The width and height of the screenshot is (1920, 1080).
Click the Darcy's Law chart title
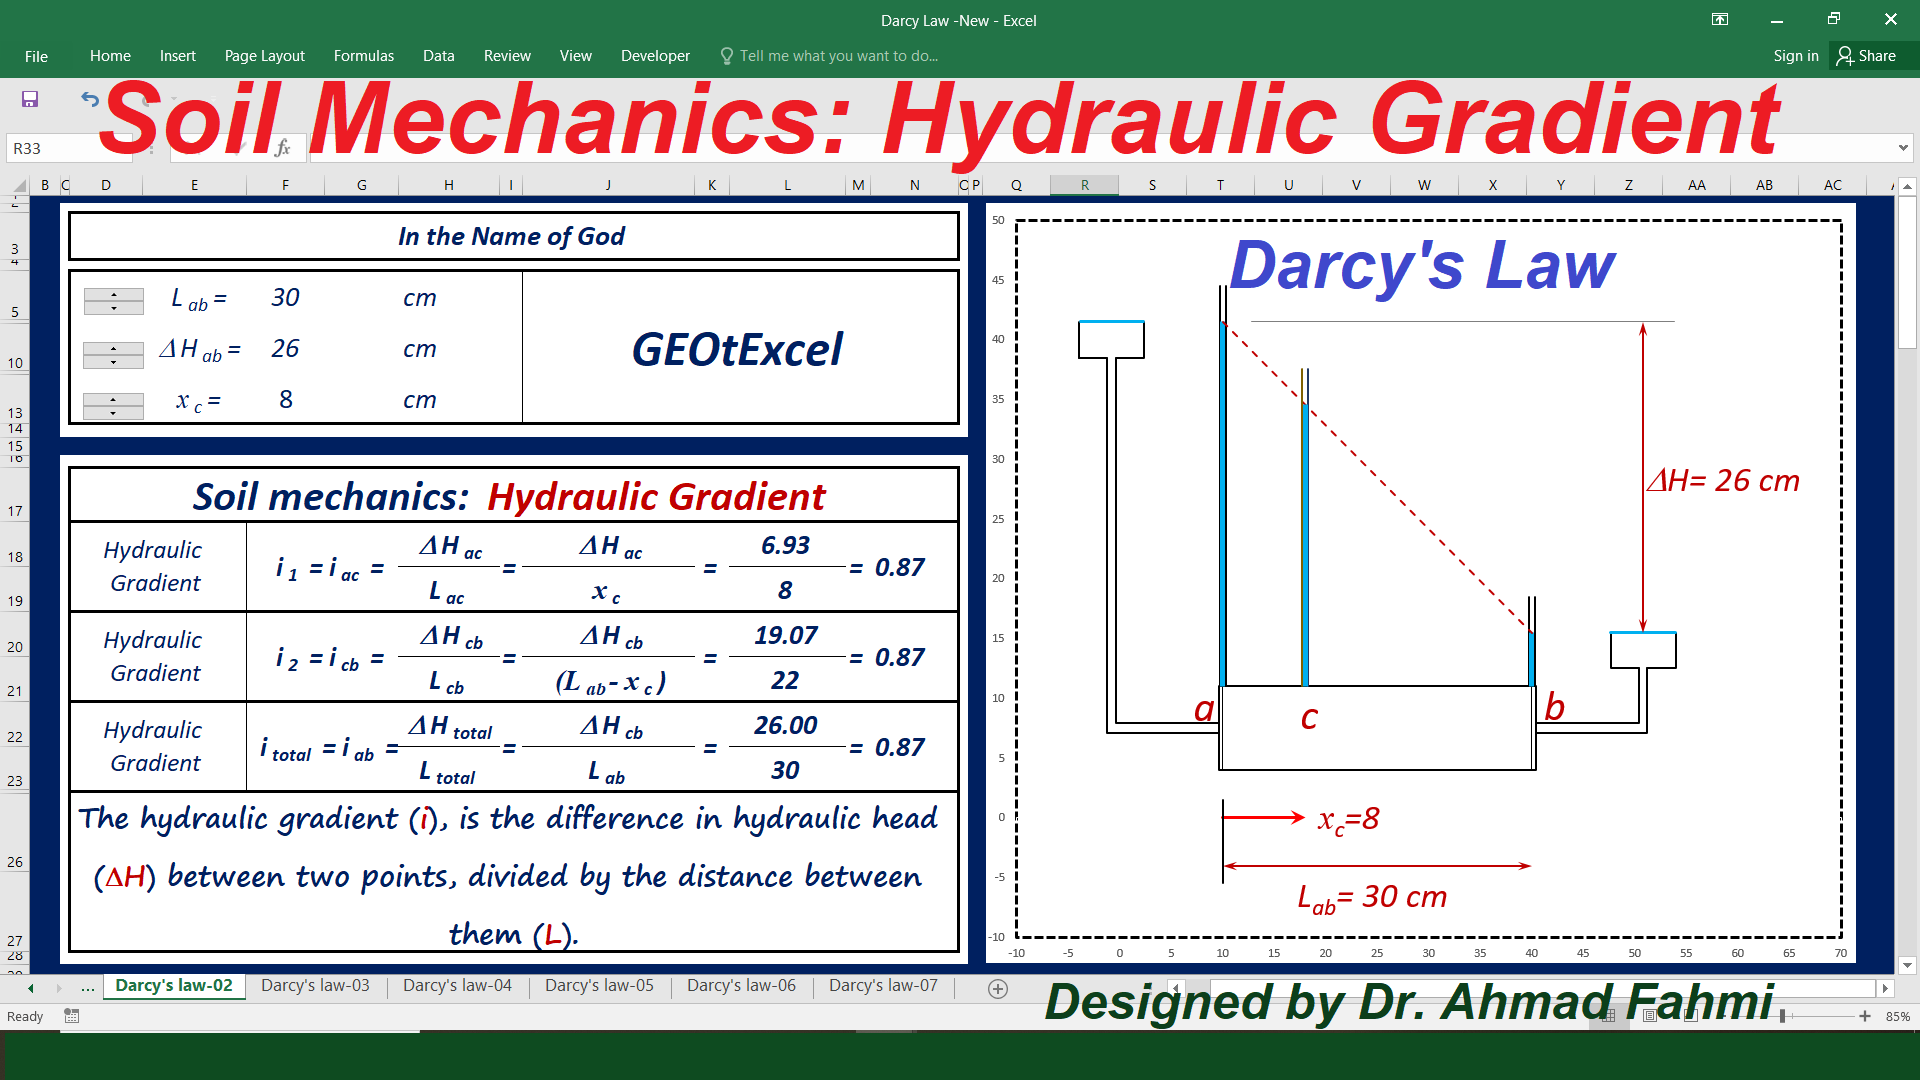click(x=1422, y=265)
